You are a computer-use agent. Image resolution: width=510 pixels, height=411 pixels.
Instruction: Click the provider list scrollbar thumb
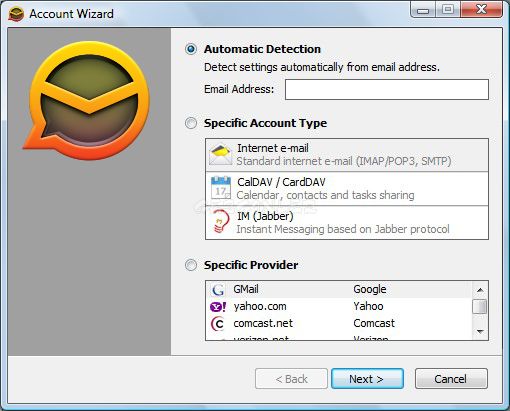[x=480, y=307]
